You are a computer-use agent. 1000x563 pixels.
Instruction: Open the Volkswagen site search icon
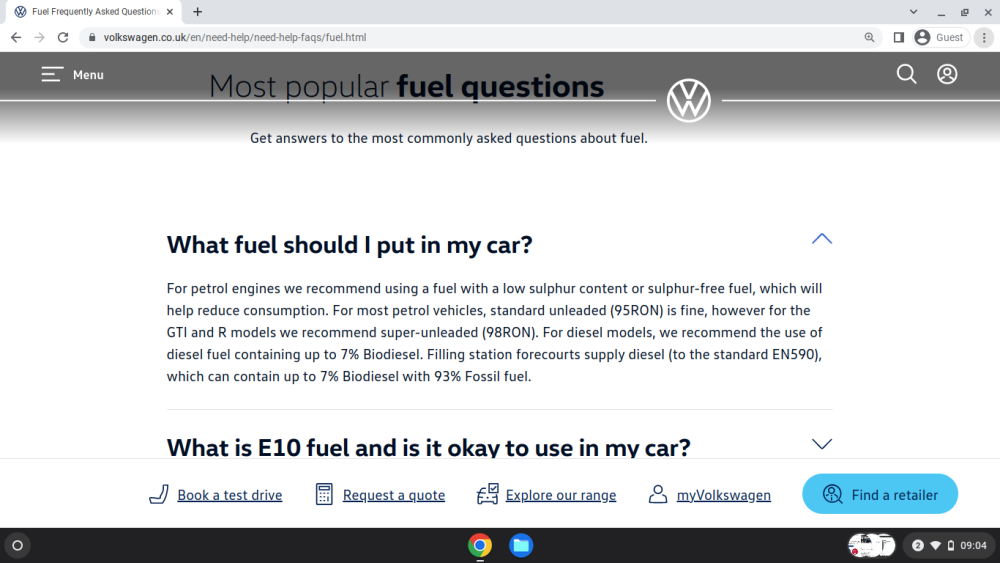tap(906, 74)
